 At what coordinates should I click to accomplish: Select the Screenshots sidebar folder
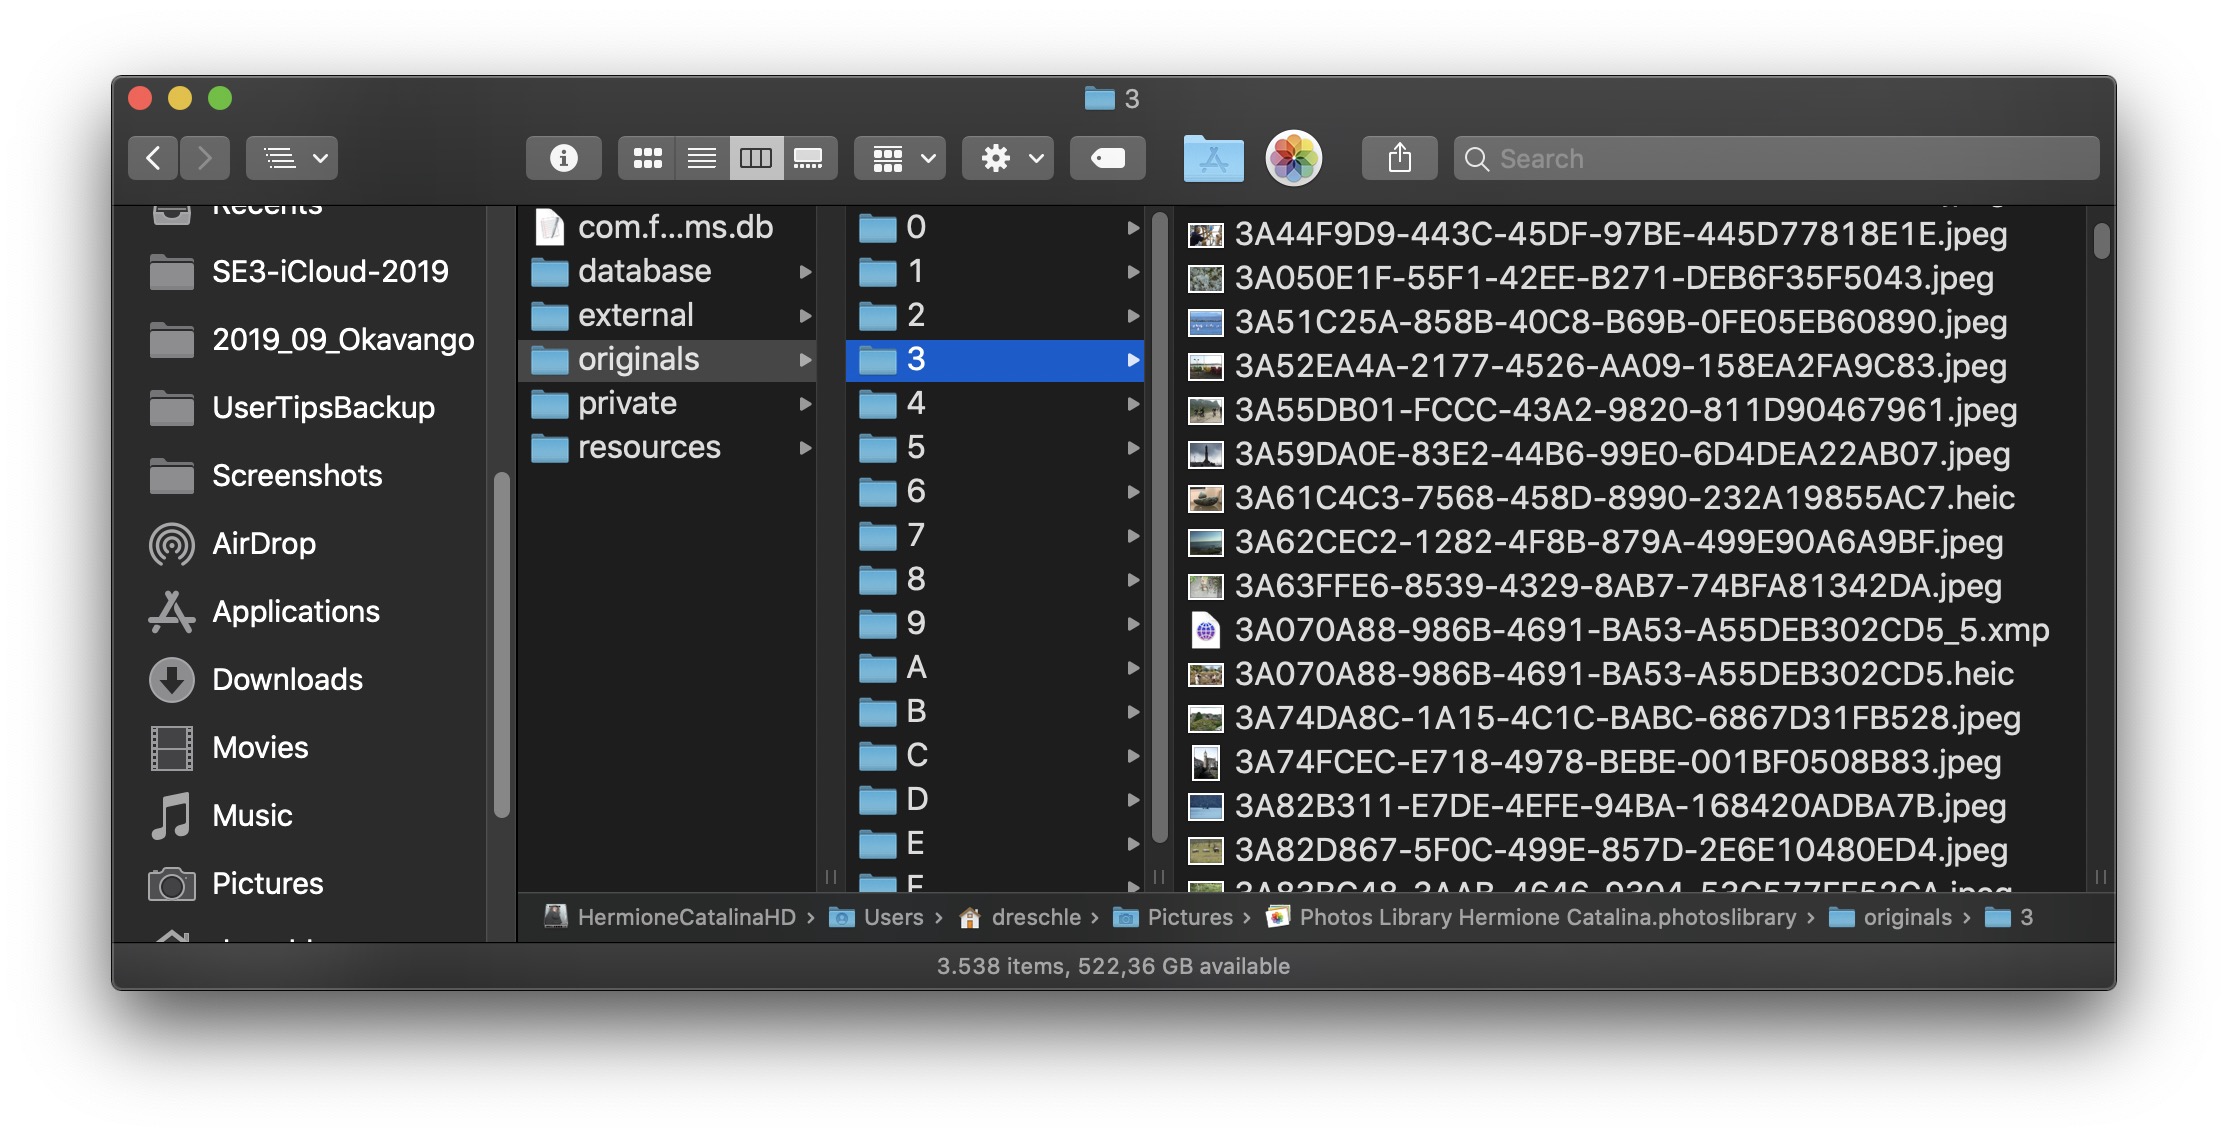296,476
